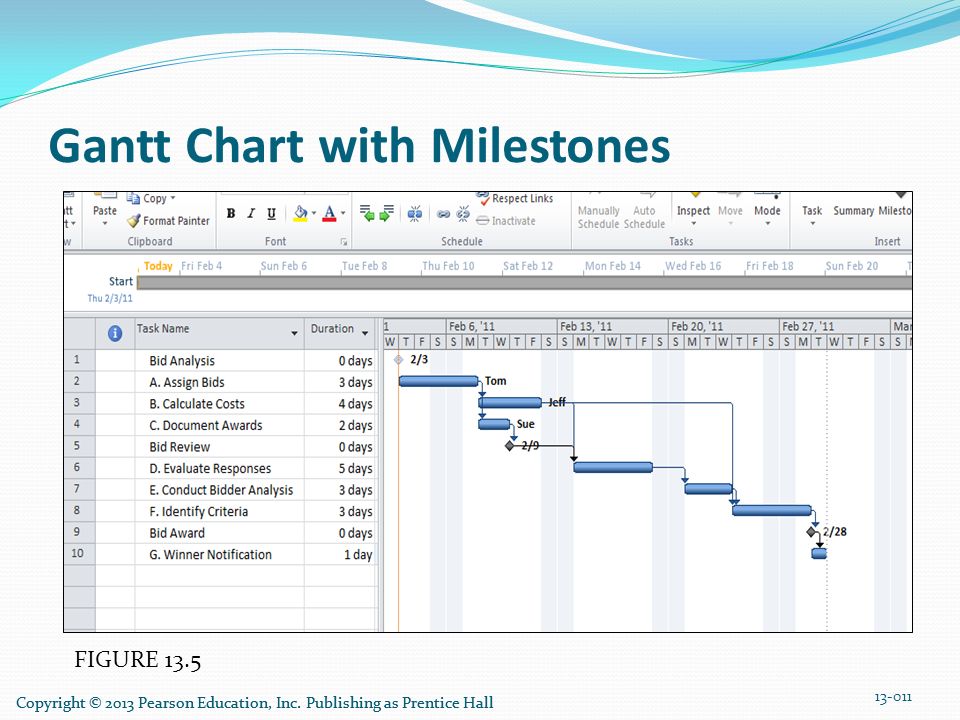
Task: Click the Unlink Tasks broken chain icon
Action: [463, 214]
